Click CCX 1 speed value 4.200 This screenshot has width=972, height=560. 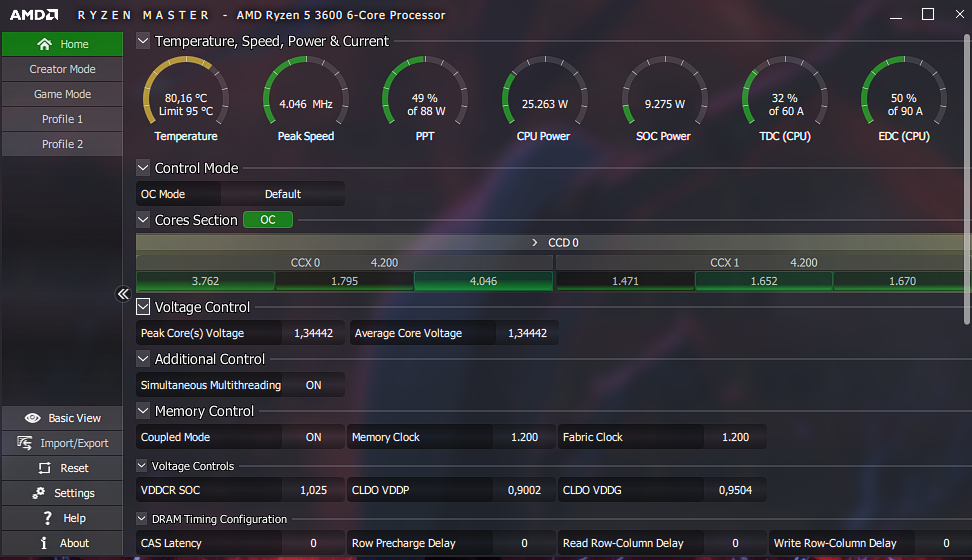(x=803, y=263)
